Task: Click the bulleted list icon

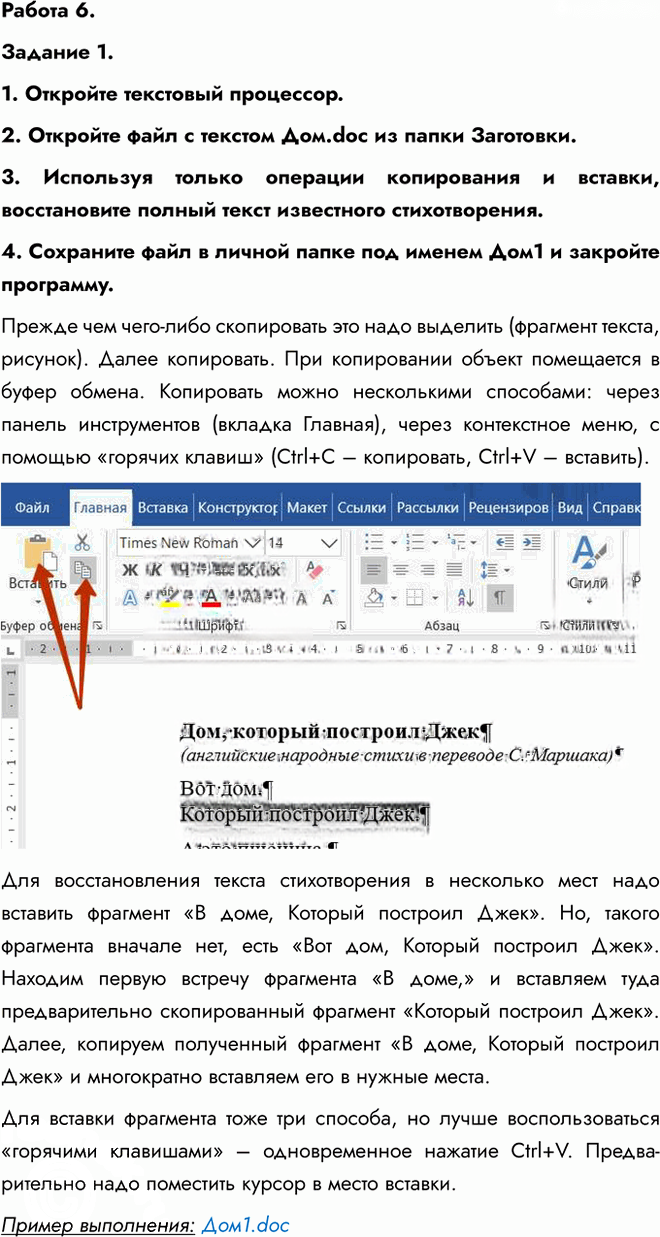Action: tap(375, 542)
